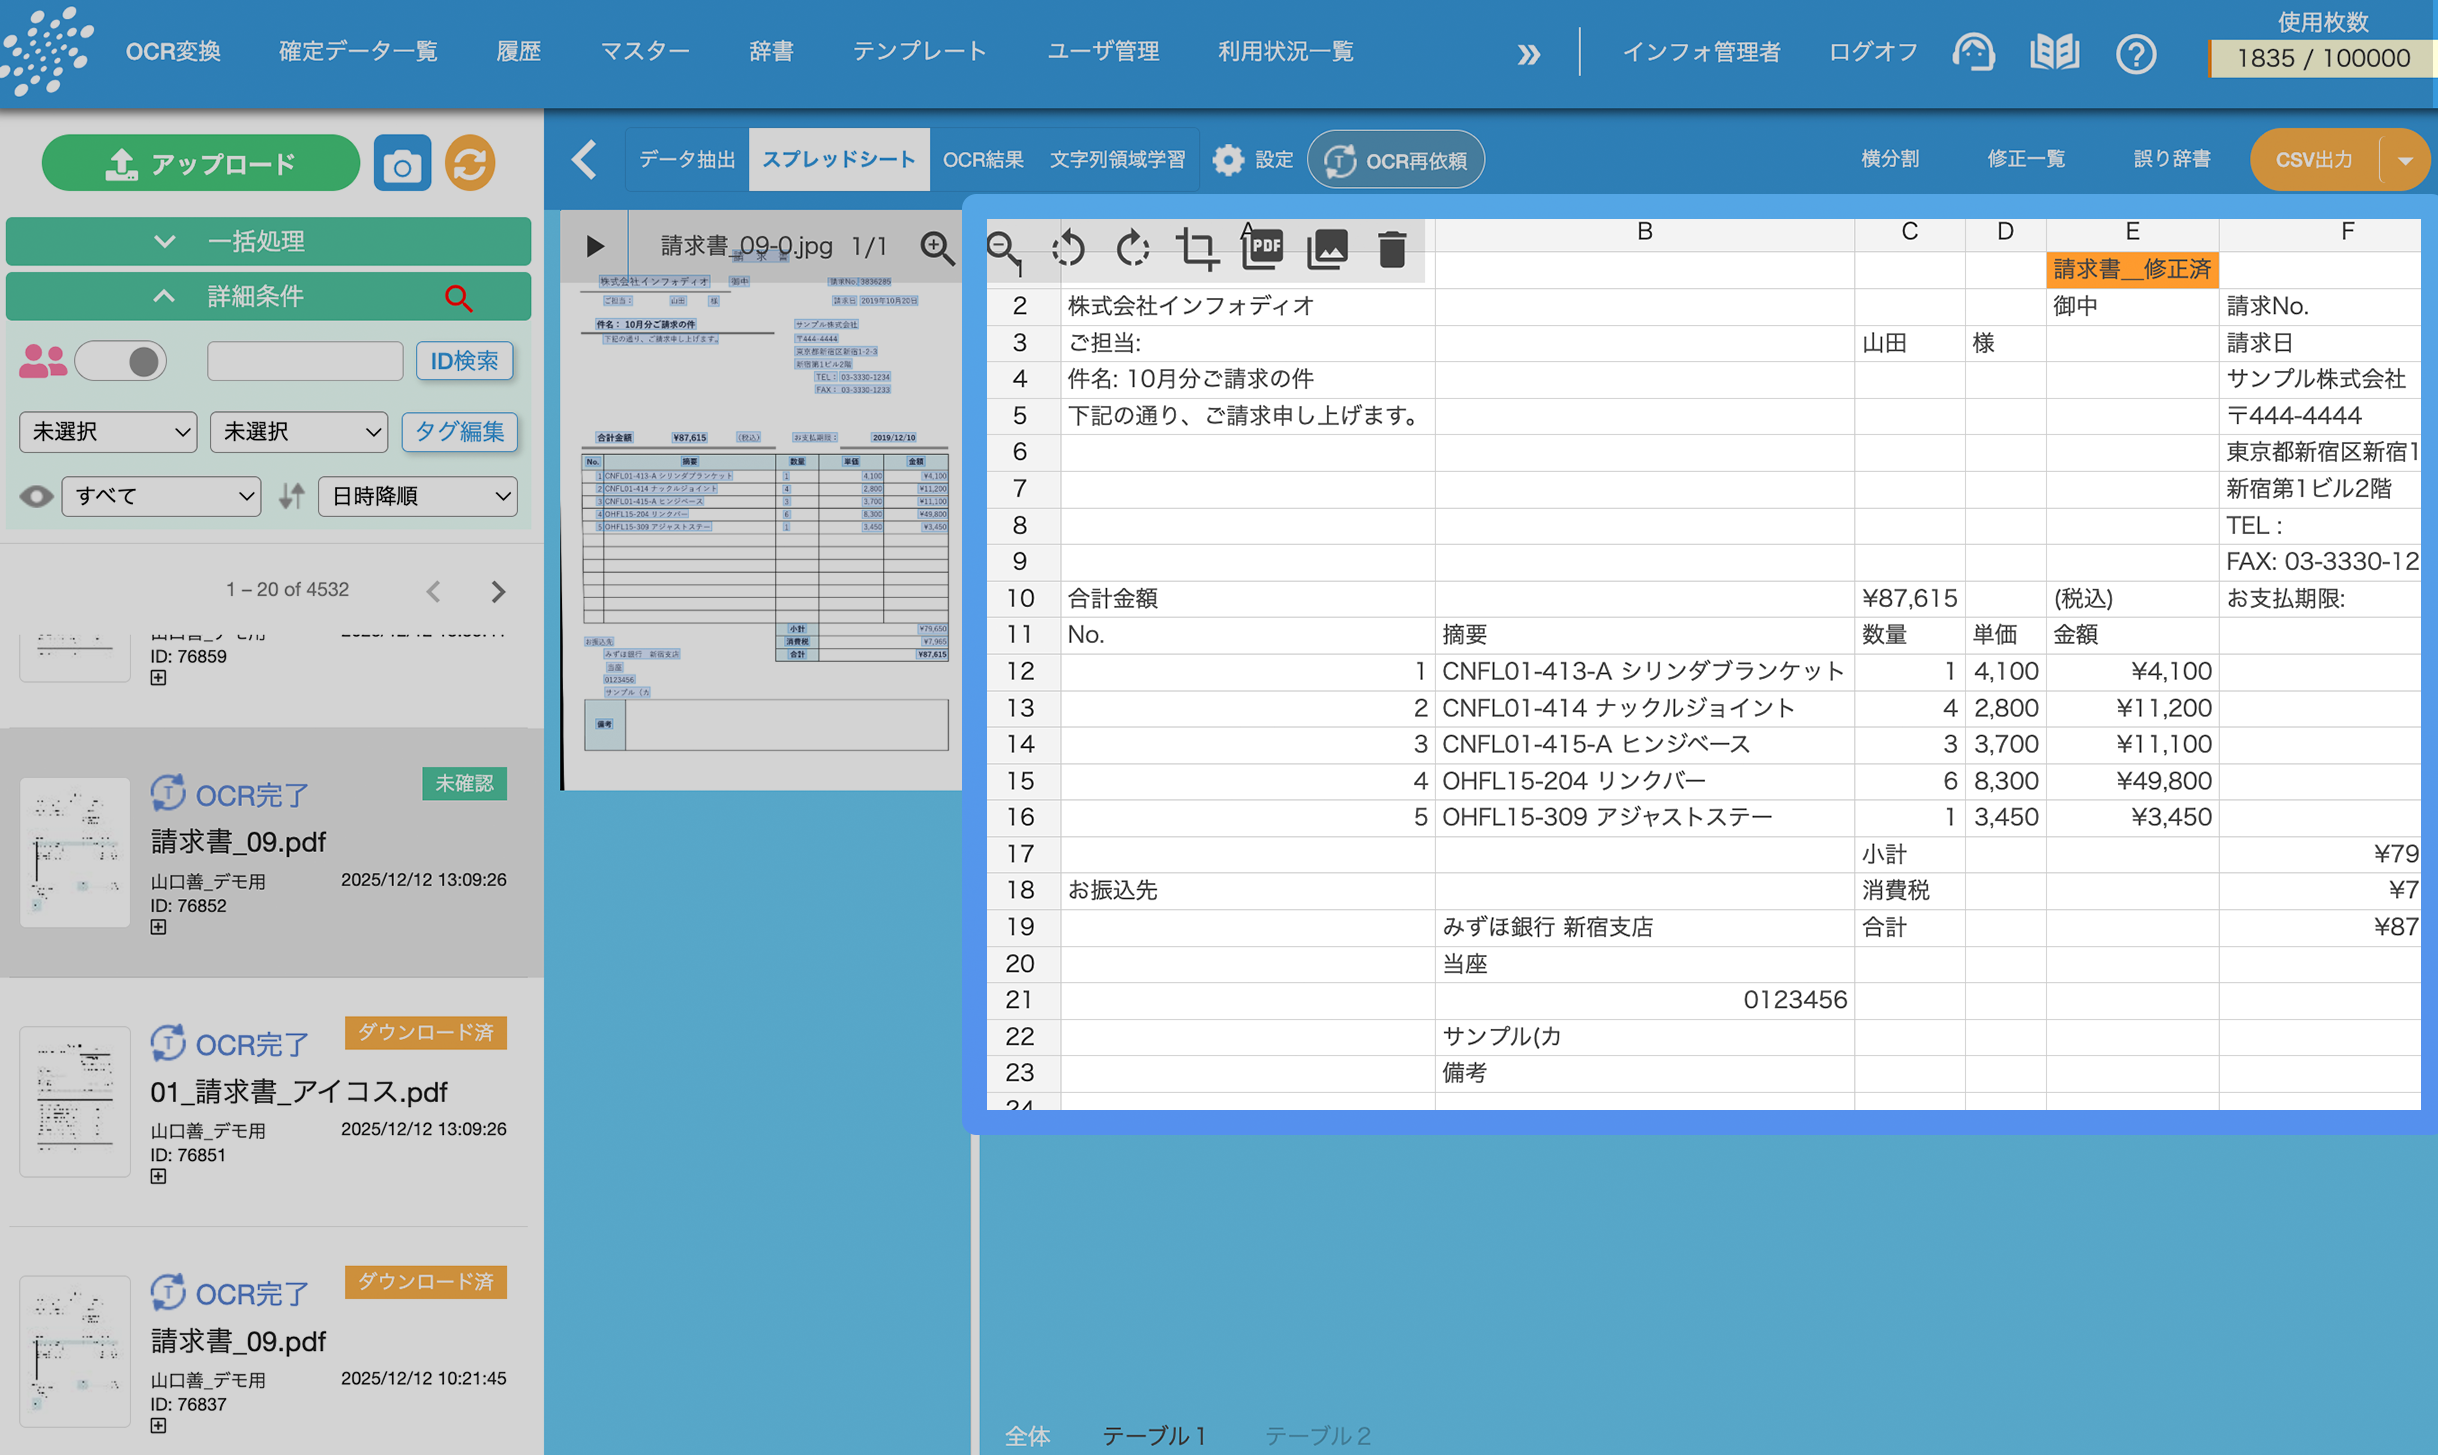Viewport: 2438px width, 1455px height.
Task: Expand the 一括処理 section
Action: pyautogui.click(x=268, y=241)
